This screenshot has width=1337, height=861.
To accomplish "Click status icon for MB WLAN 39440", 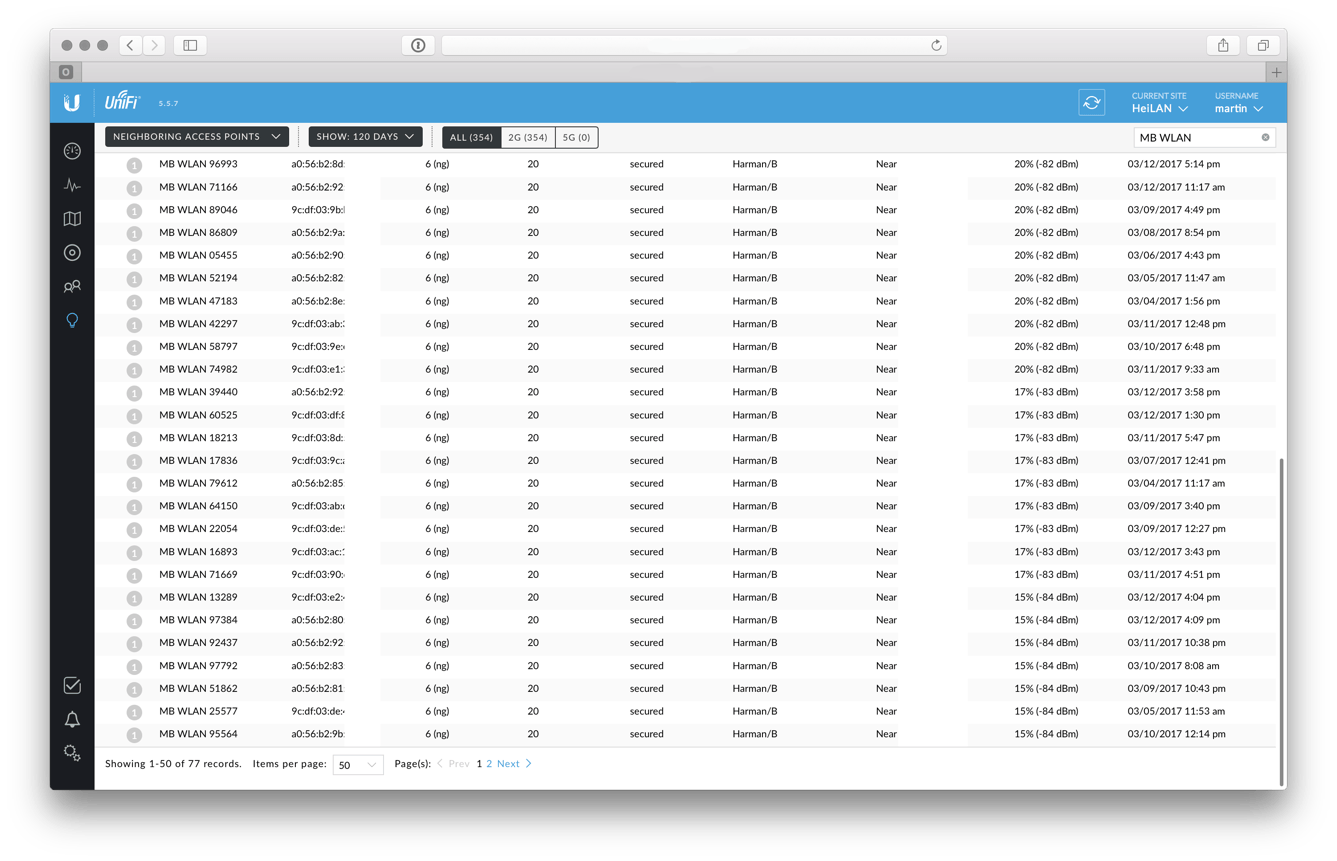I will click(134, 393).
